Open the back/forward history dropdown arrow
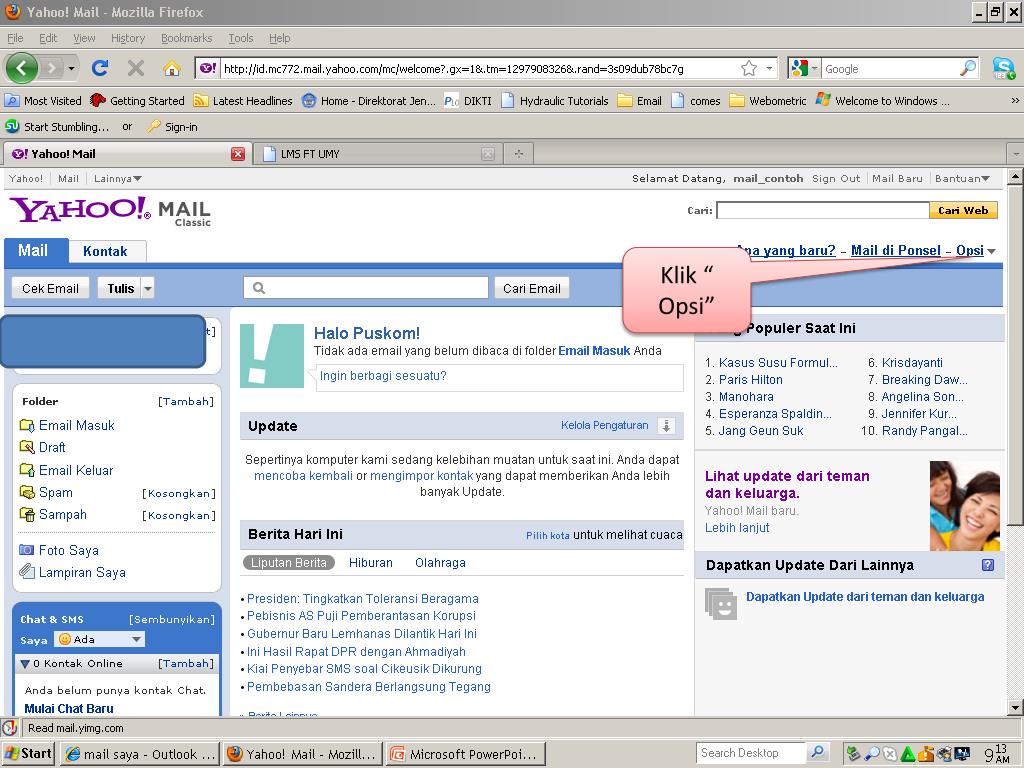 click(71, 68)
